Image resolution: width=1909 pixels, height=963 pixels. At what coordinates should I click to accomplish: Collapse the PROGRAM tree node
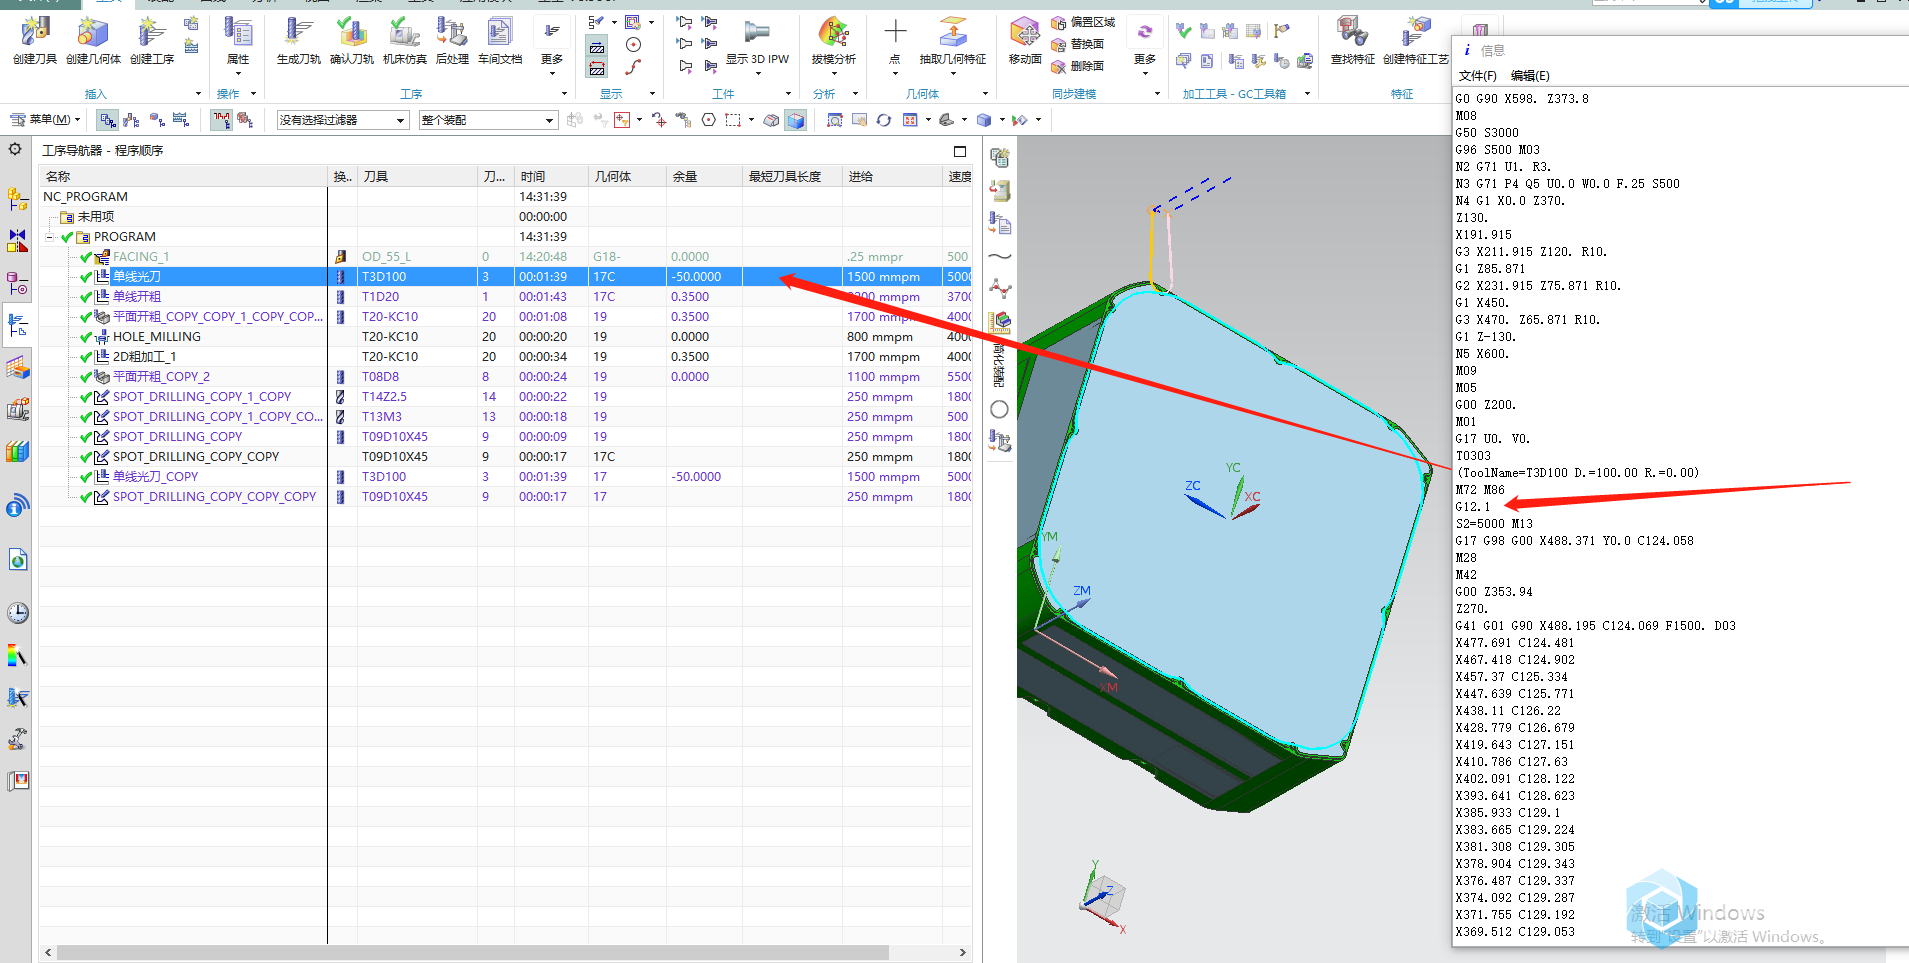point(50,237)
